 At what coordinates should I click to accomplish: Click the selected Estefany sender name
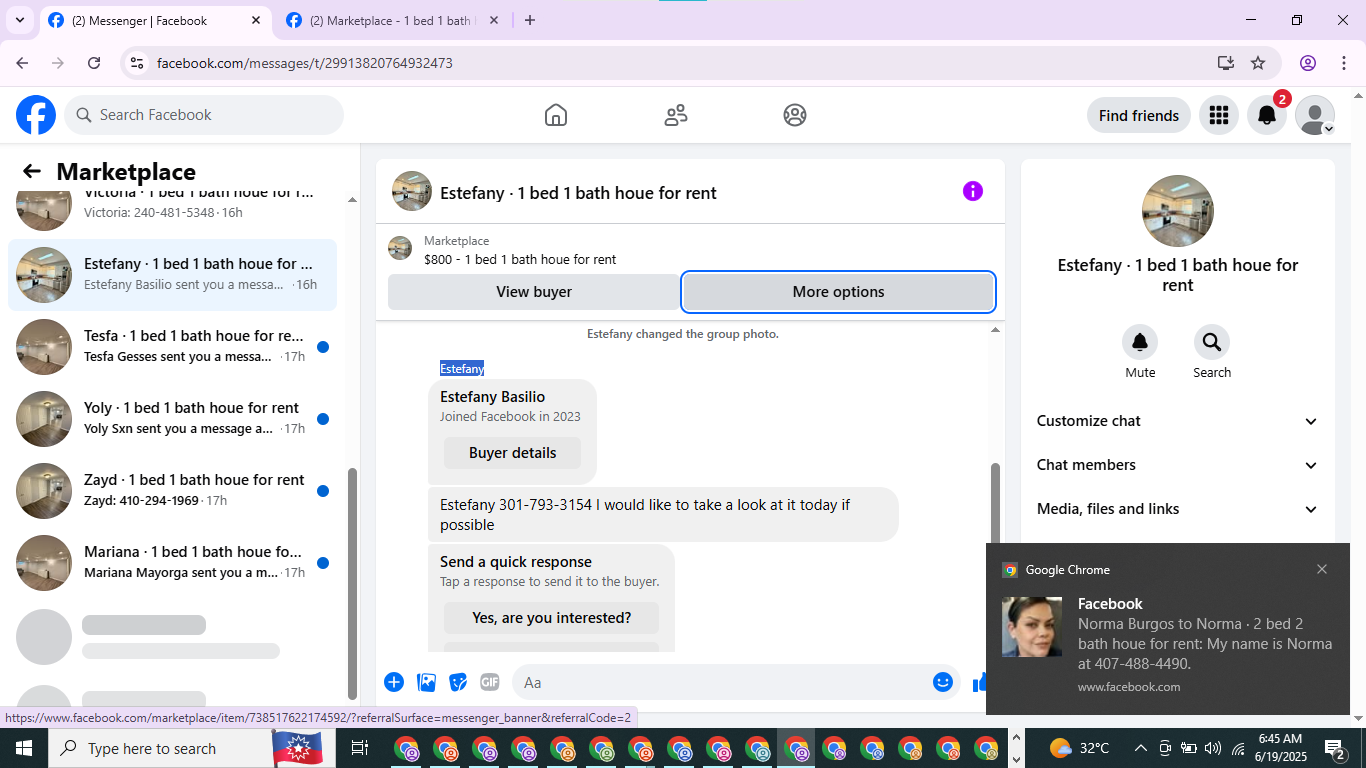pos(462,368)
